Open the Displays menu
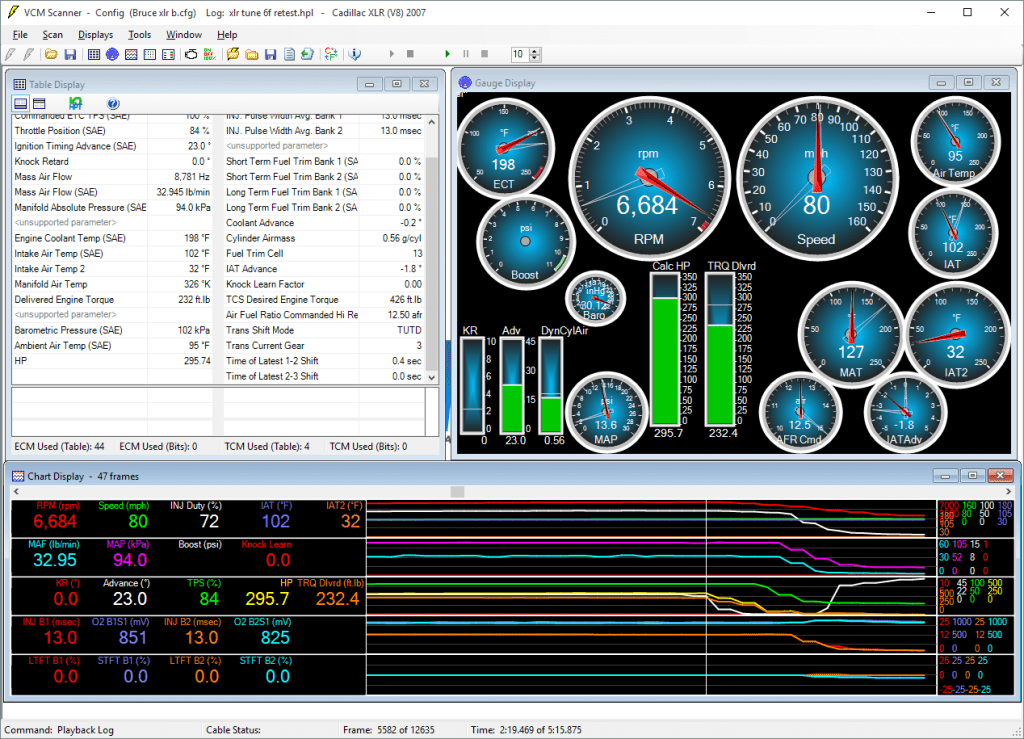This screenshot has height=739, width=1024. [95, 34]
